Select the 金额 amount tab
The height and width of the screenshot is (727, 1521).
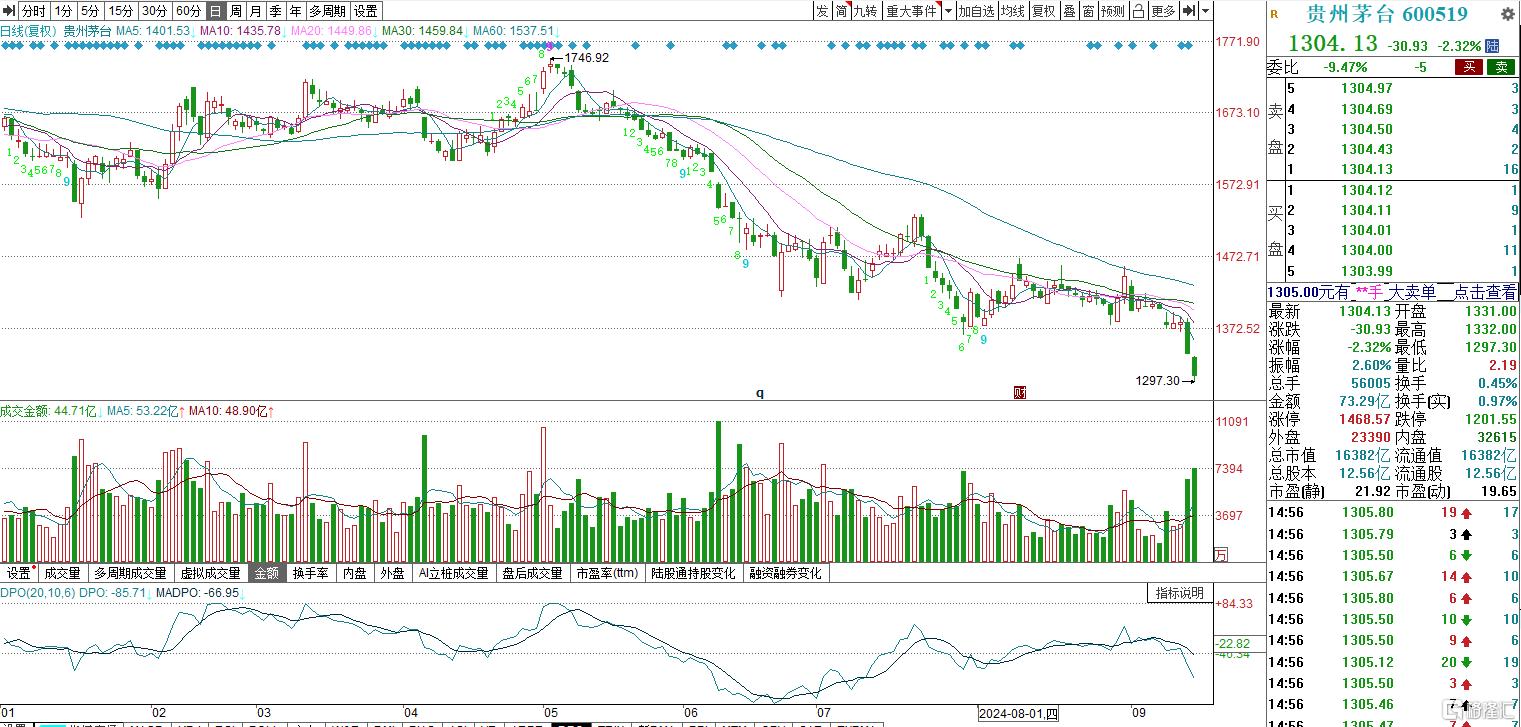tap(267, 574)
